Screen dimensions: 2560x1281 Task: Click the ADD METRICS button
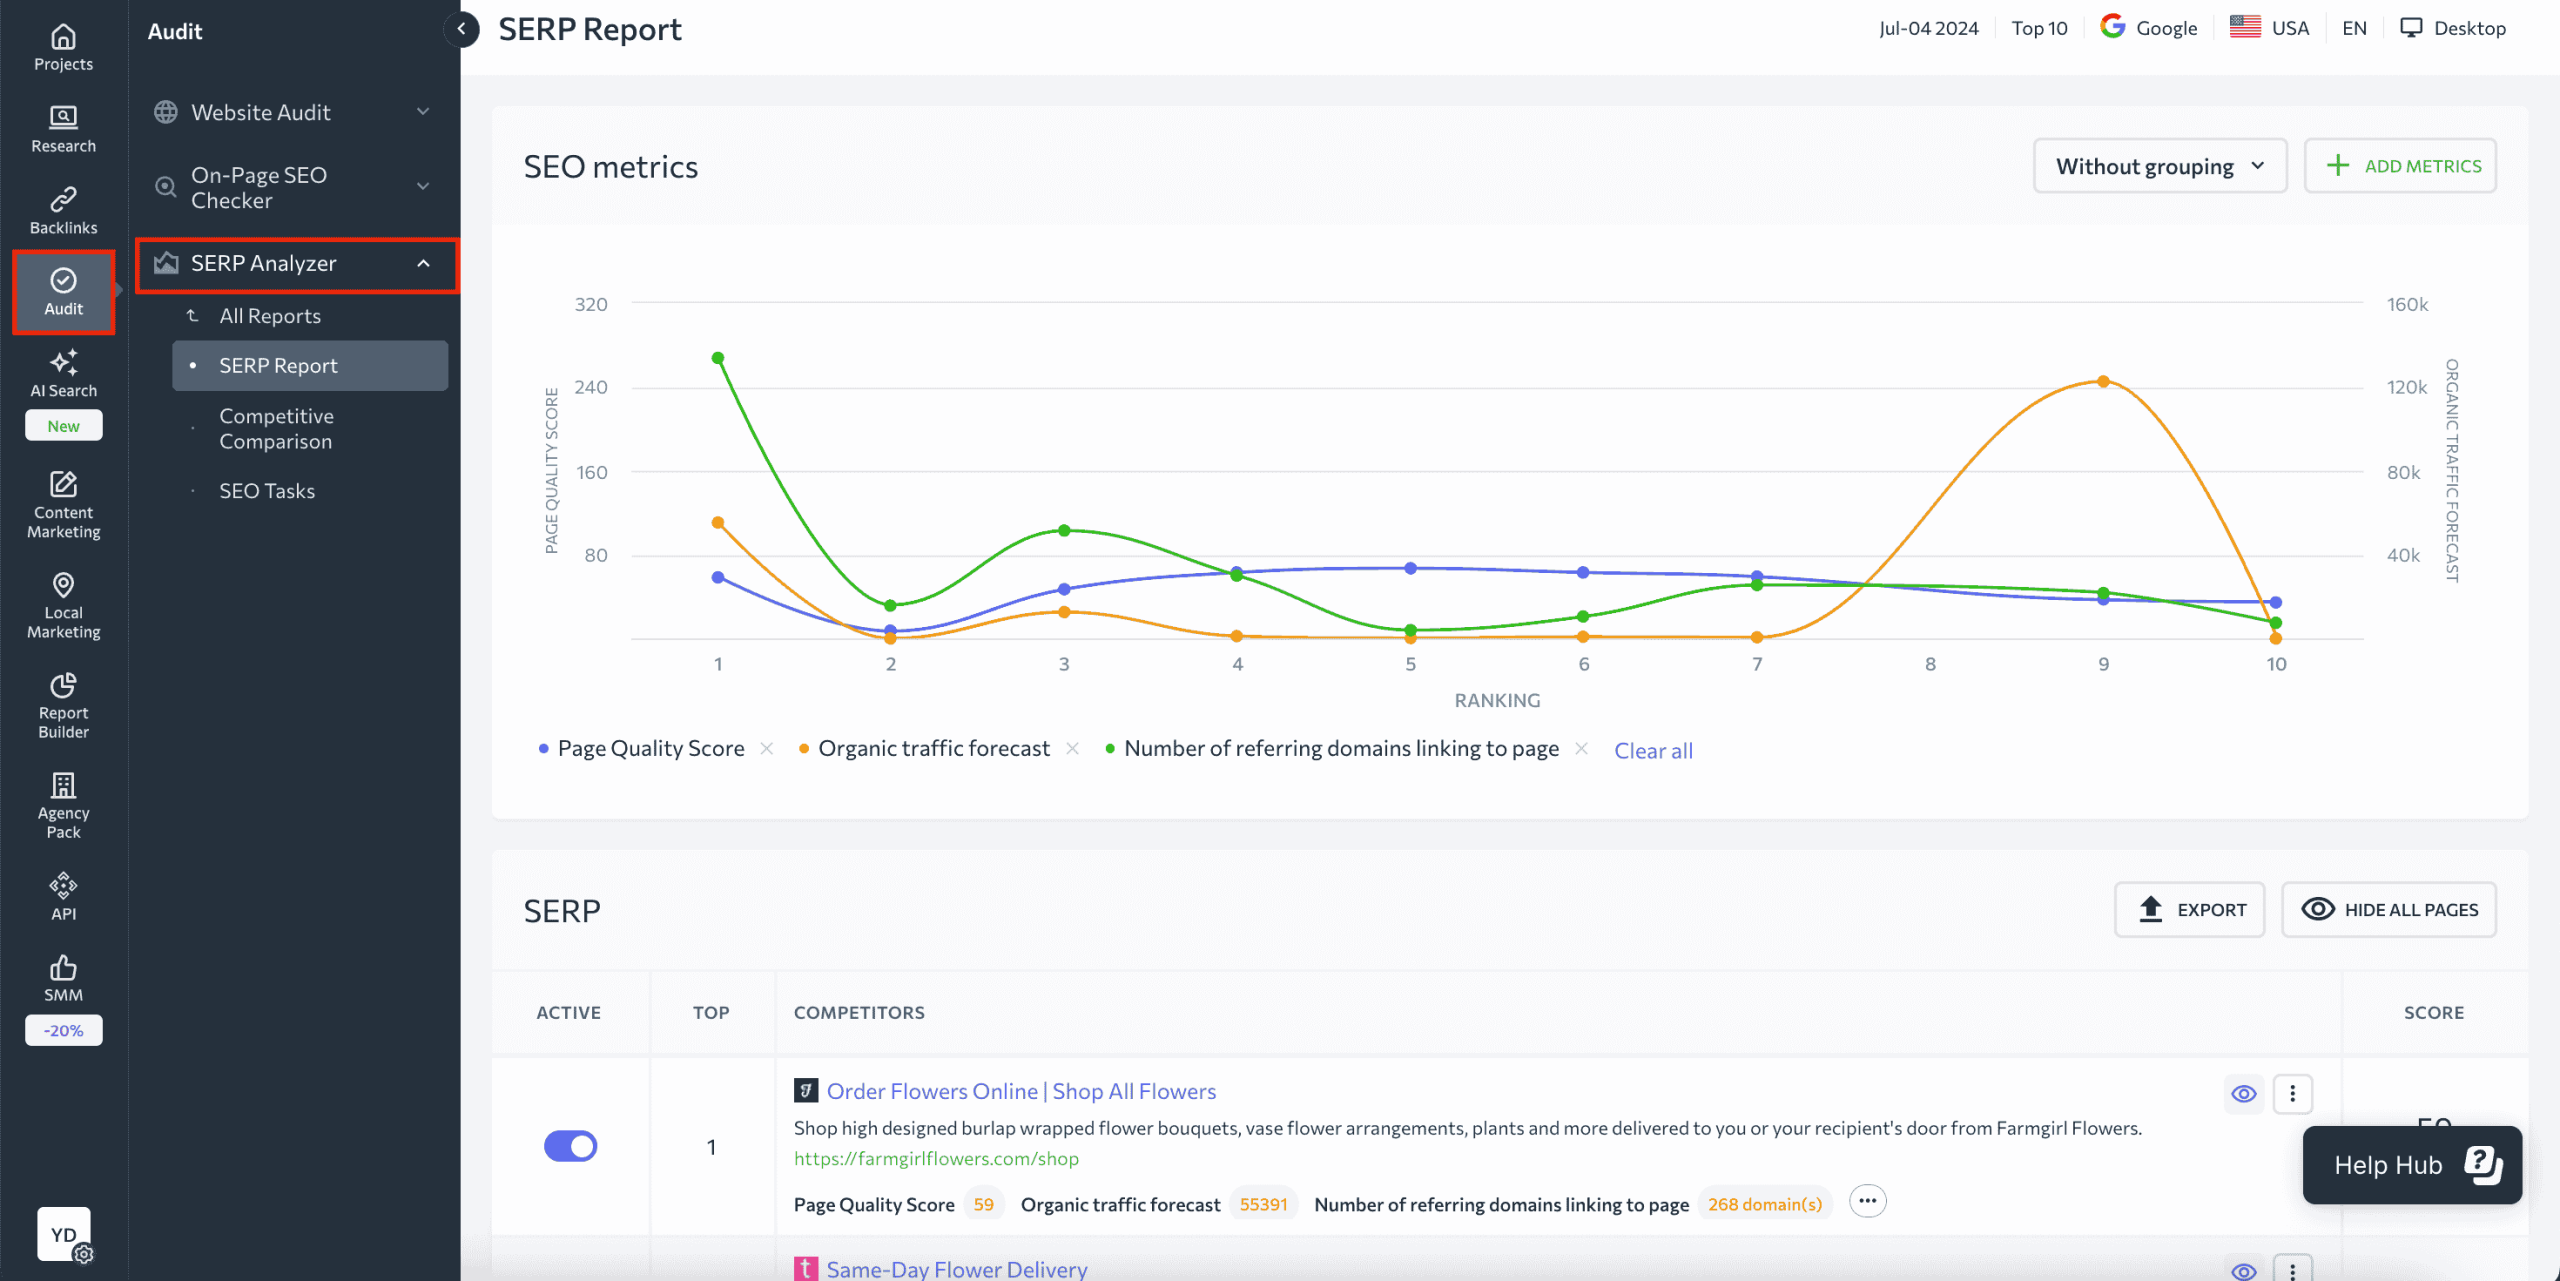[x=2401, y=165]
